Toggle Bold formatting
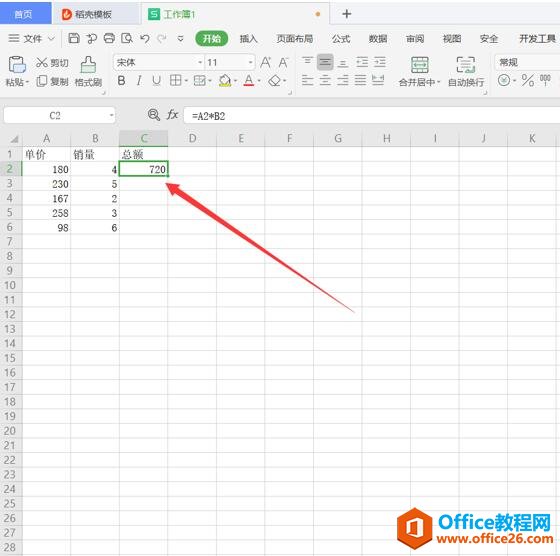560x556 pixels. (121, 81)
